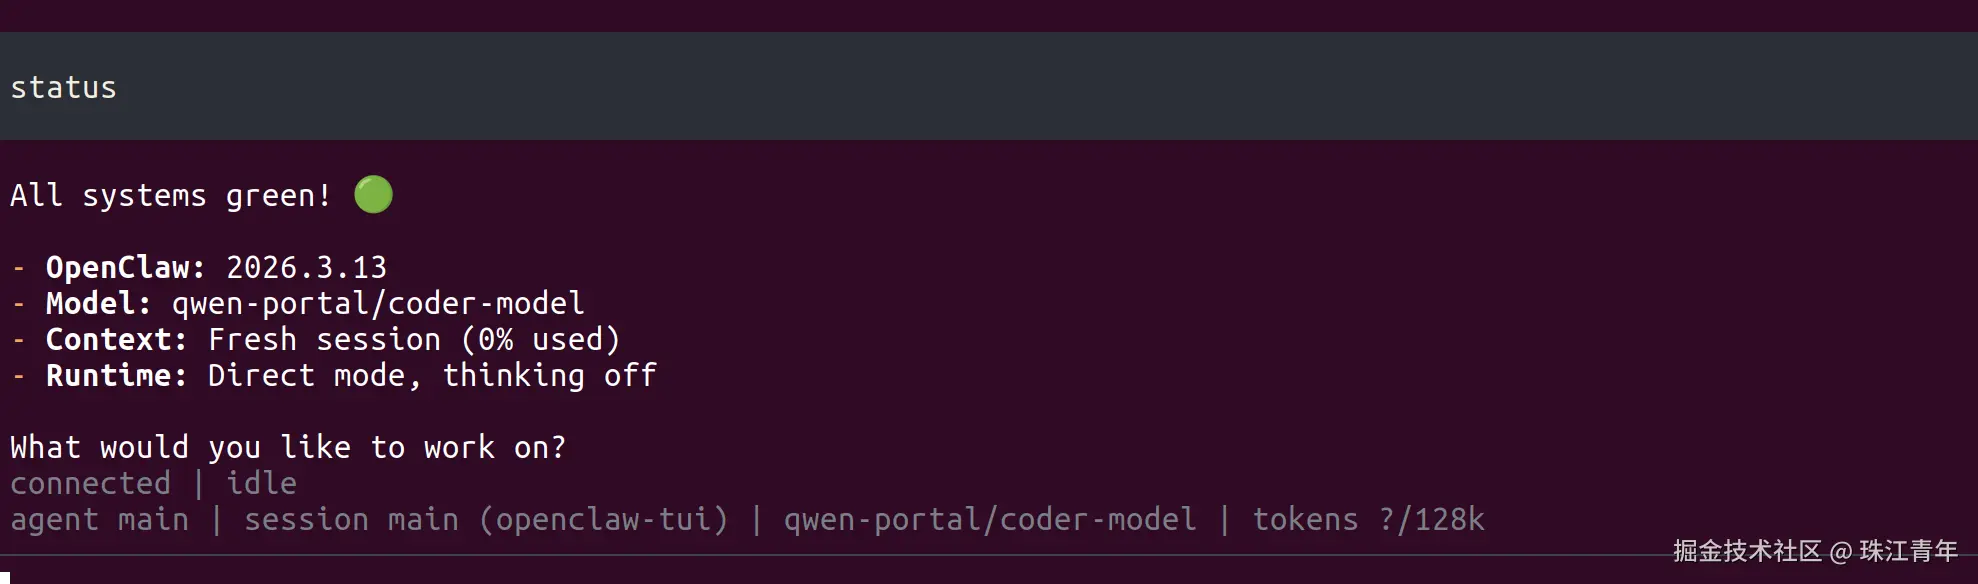The image size is (1978, 584).
Task: Click "Fresh session (0% used)" text
Action: click(414, 340)
